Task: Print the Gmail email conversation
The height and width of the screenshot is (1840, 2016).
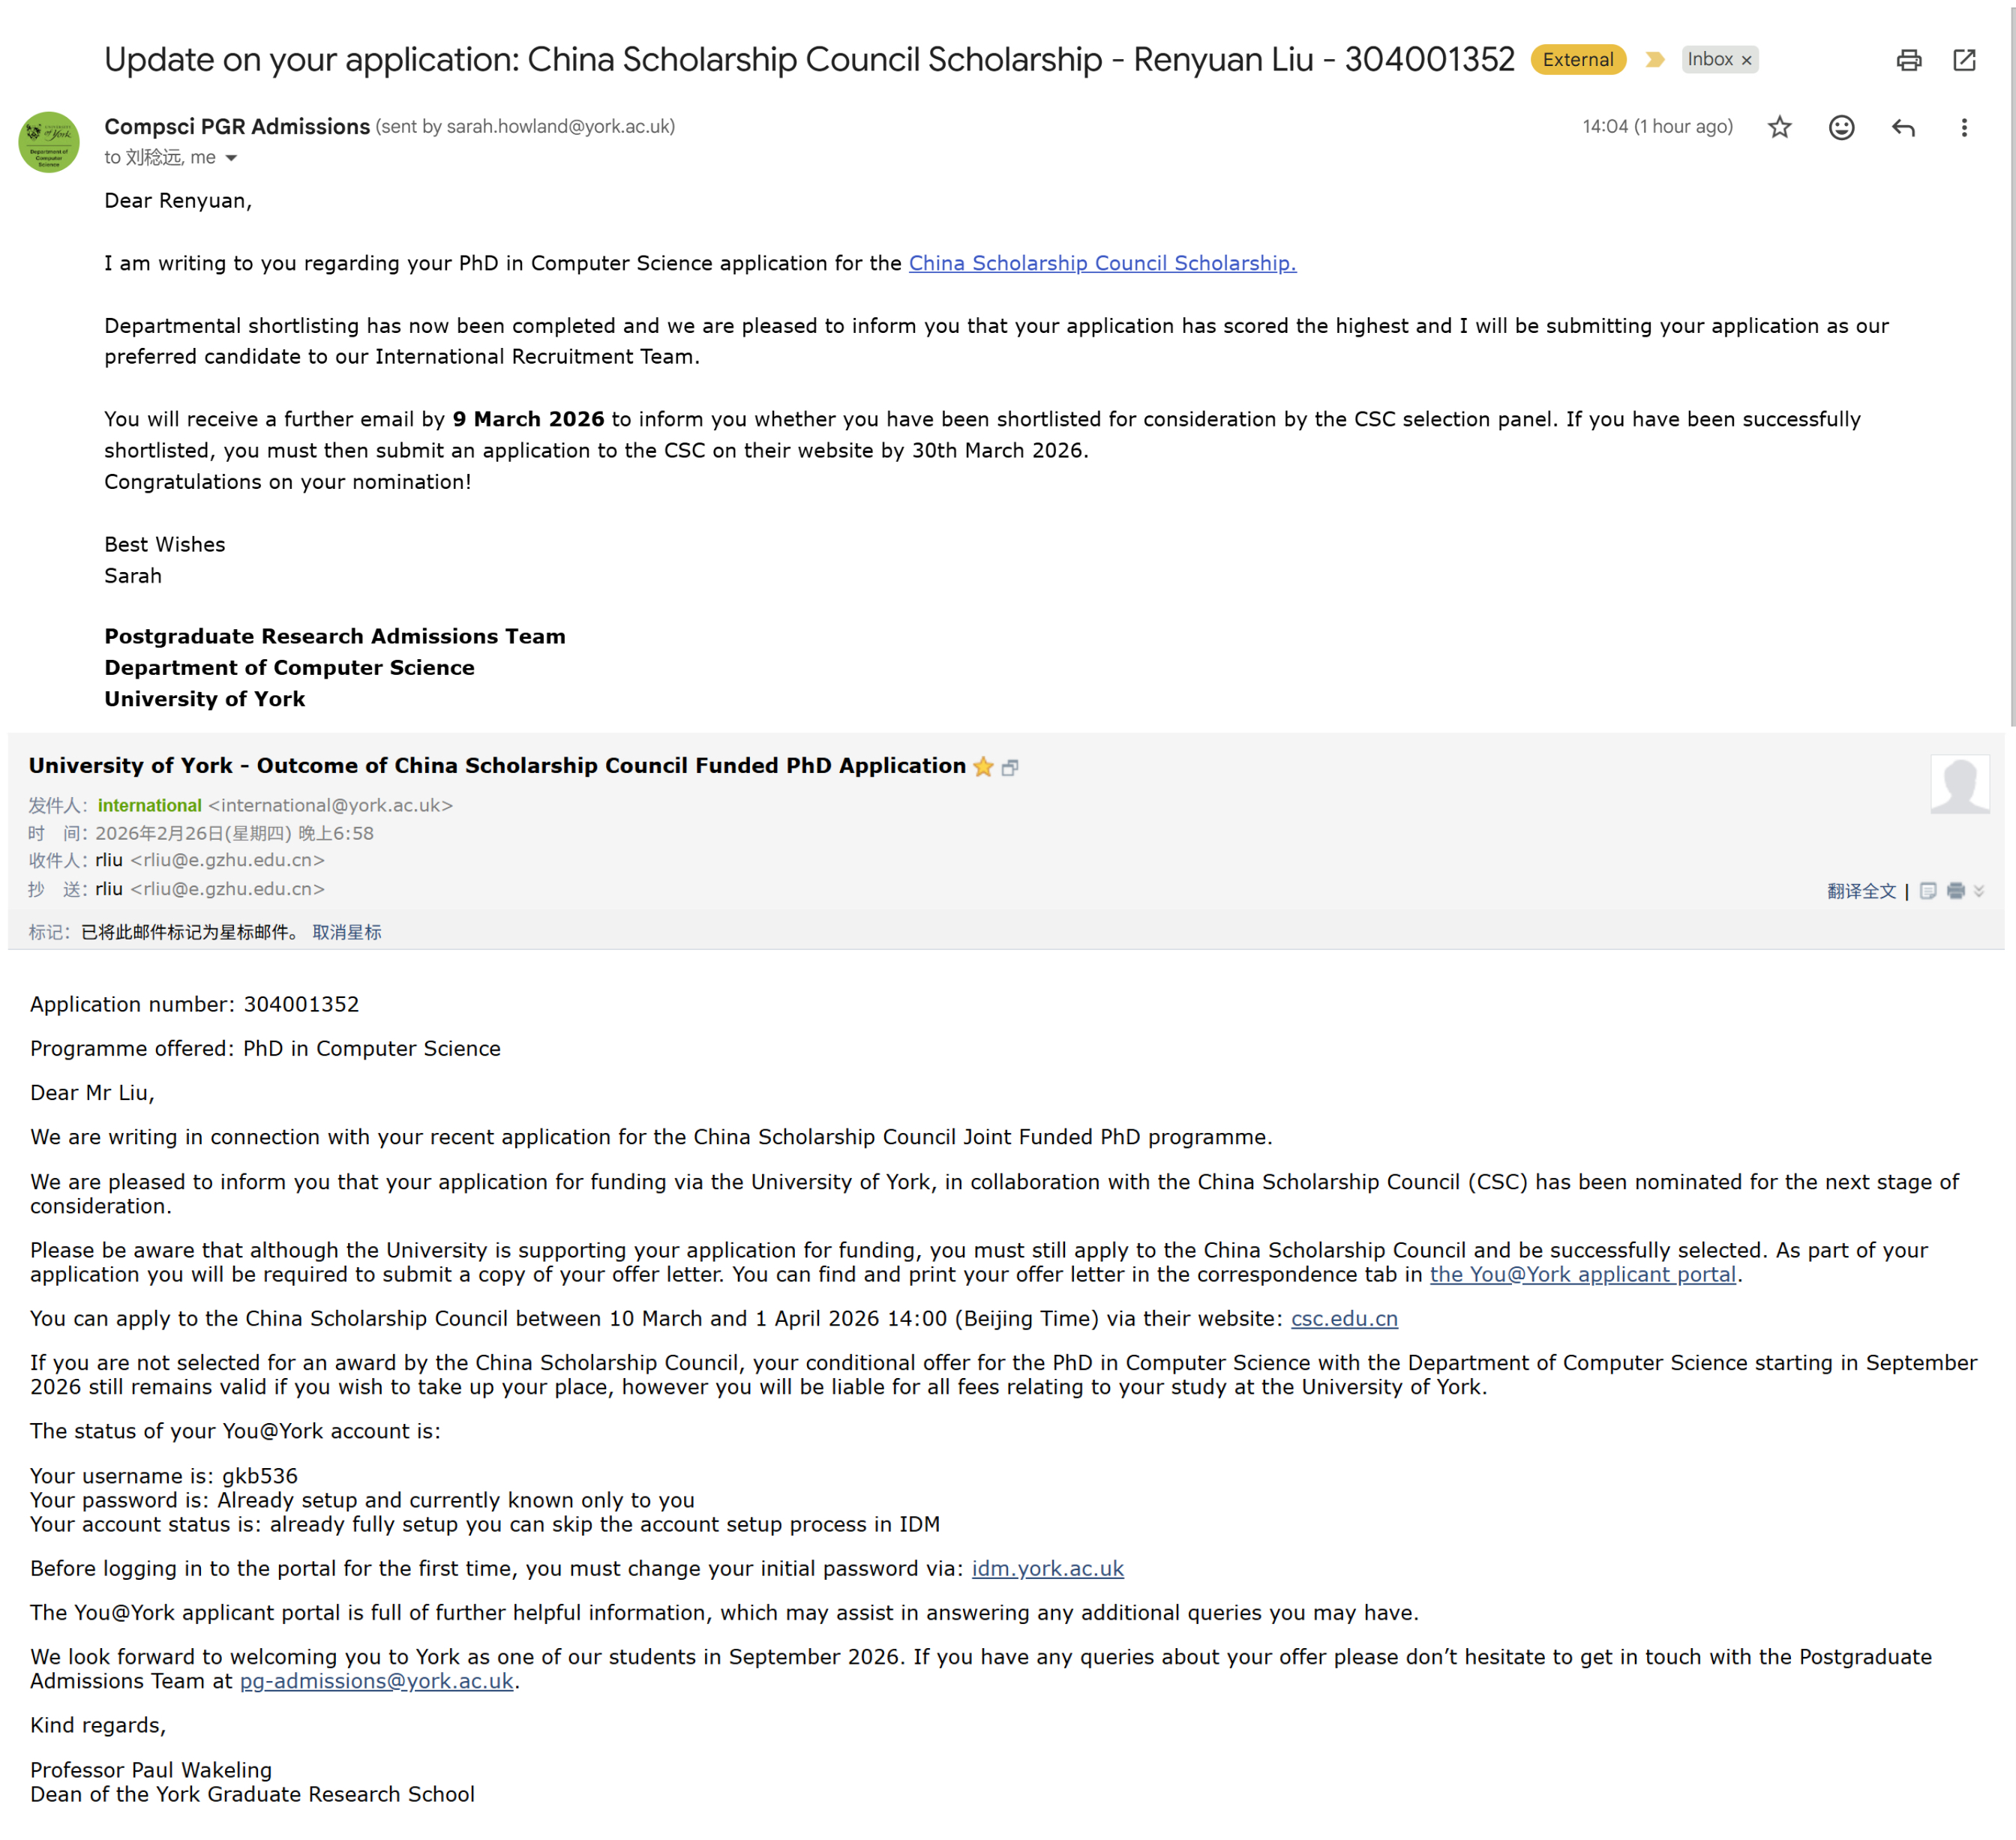Action: [x=1908, y=60]
